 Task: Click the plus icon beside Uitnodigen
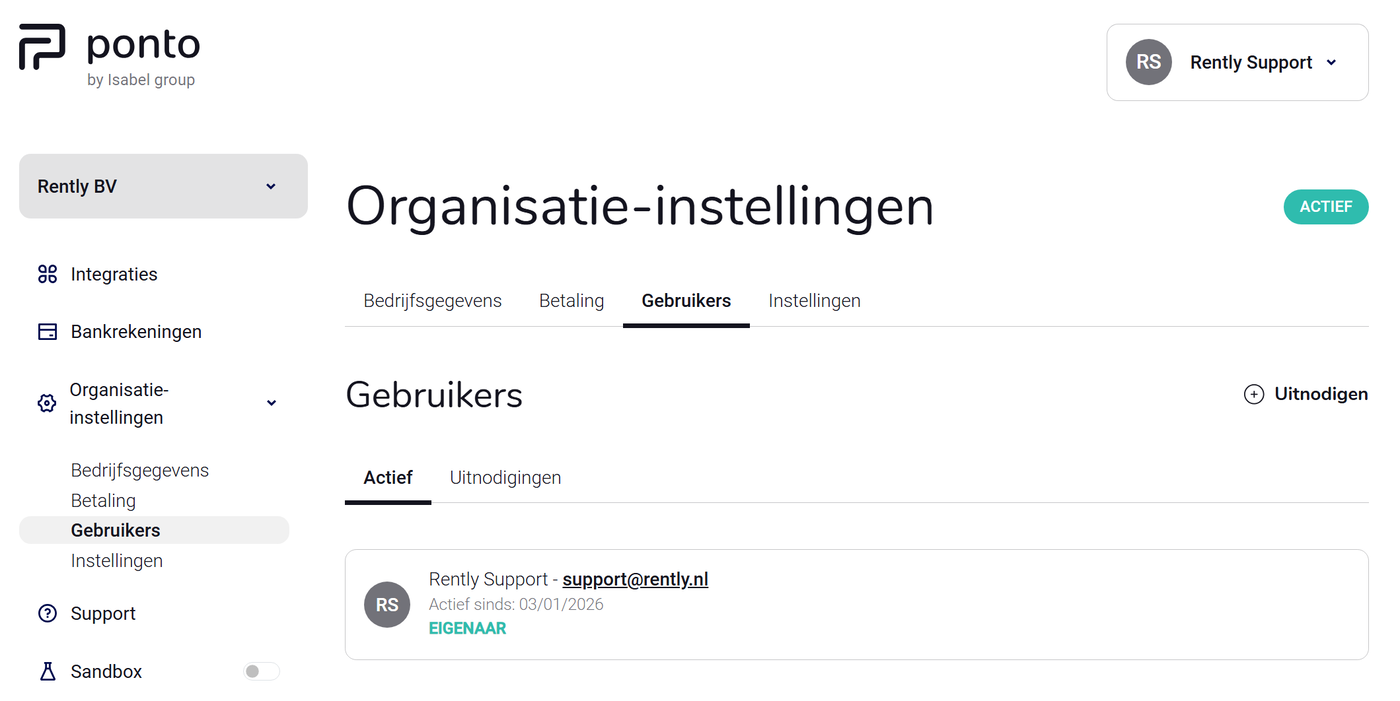[1253, 394]
